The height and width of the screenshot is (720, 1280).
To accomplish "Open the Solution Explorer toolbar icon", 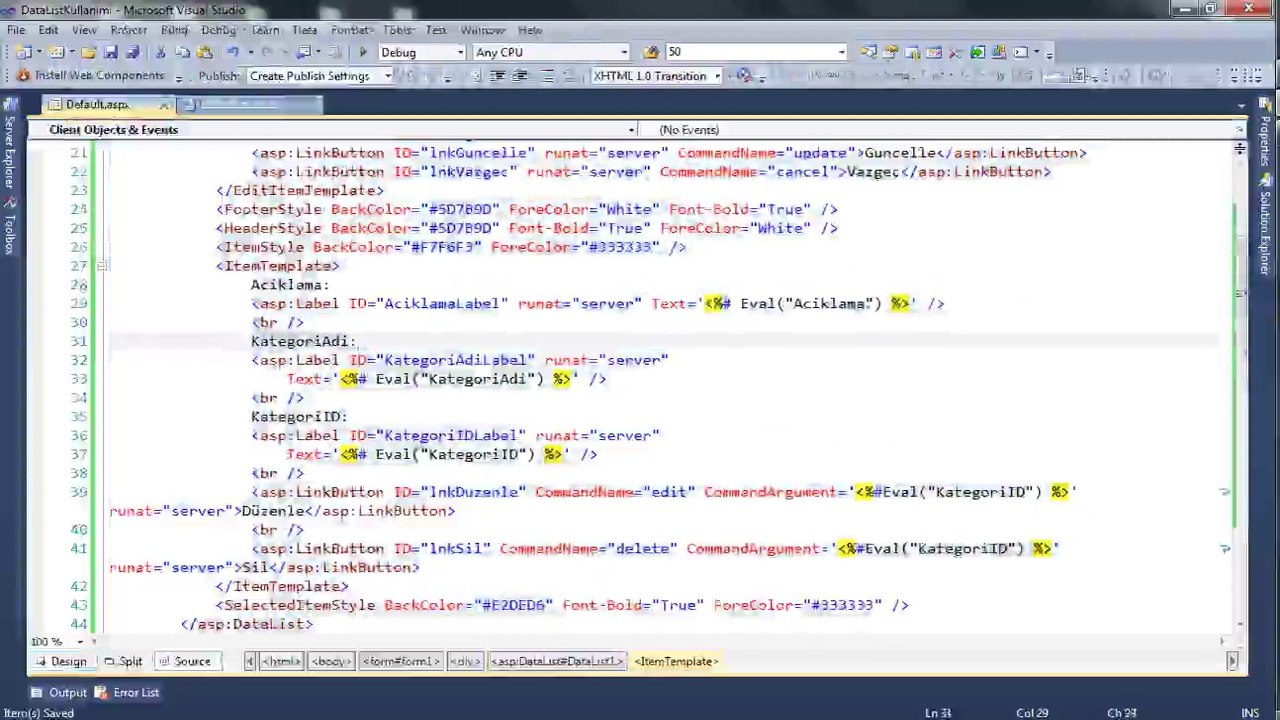I will pos(868,52).
